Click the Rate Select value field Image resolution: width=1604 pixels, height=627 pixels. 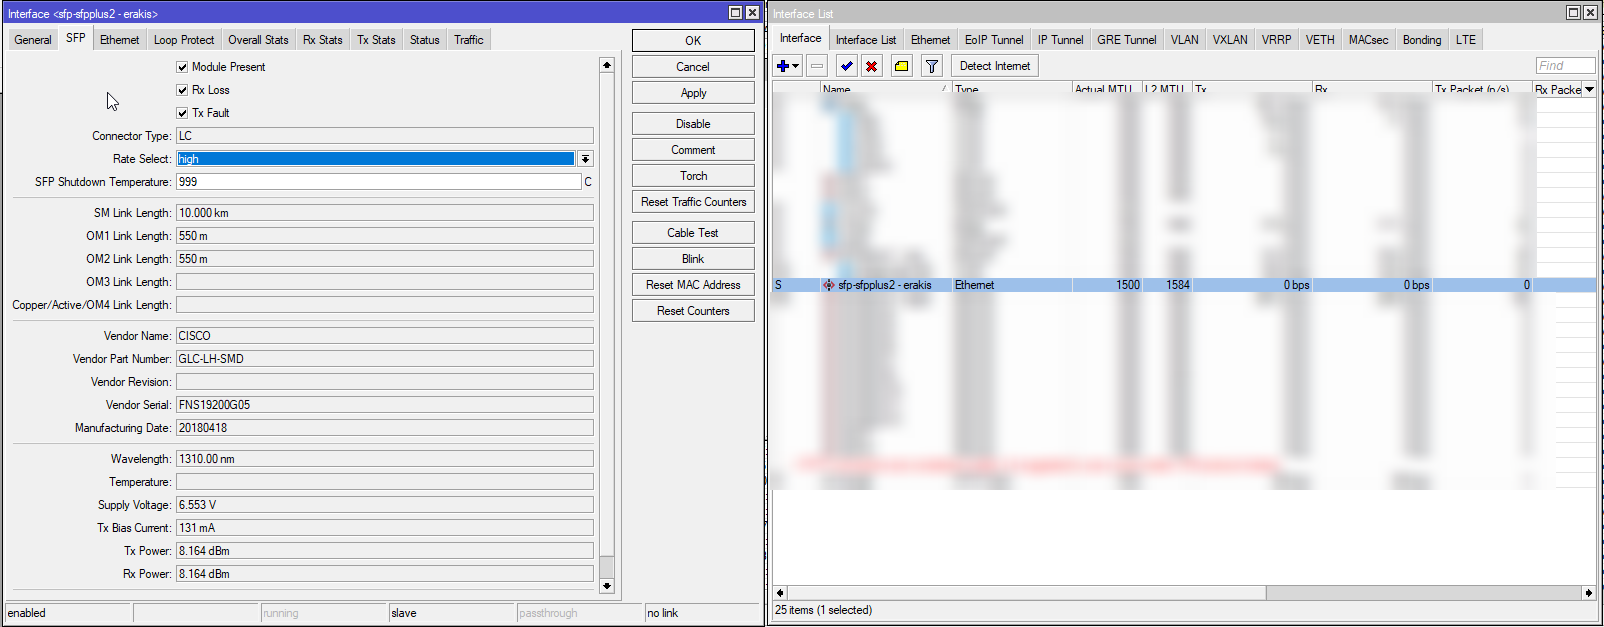pos(376,159)
